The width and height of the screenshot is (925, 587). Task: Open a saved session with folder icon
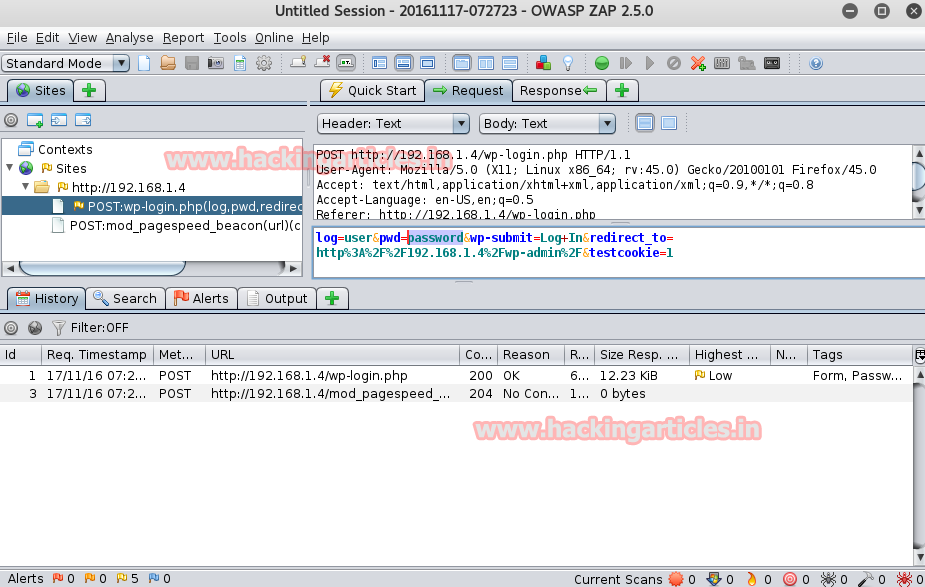pyautogui.click(x=168, y=63)
